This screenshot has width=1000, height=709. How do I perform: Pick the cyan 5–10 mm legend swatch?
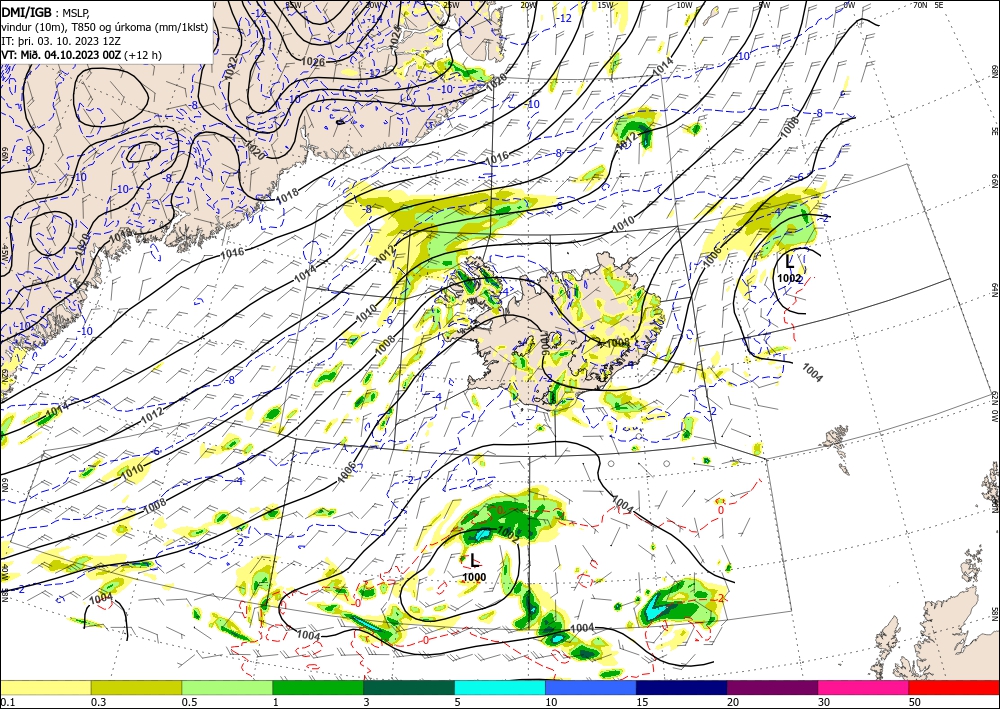(500, 687)
